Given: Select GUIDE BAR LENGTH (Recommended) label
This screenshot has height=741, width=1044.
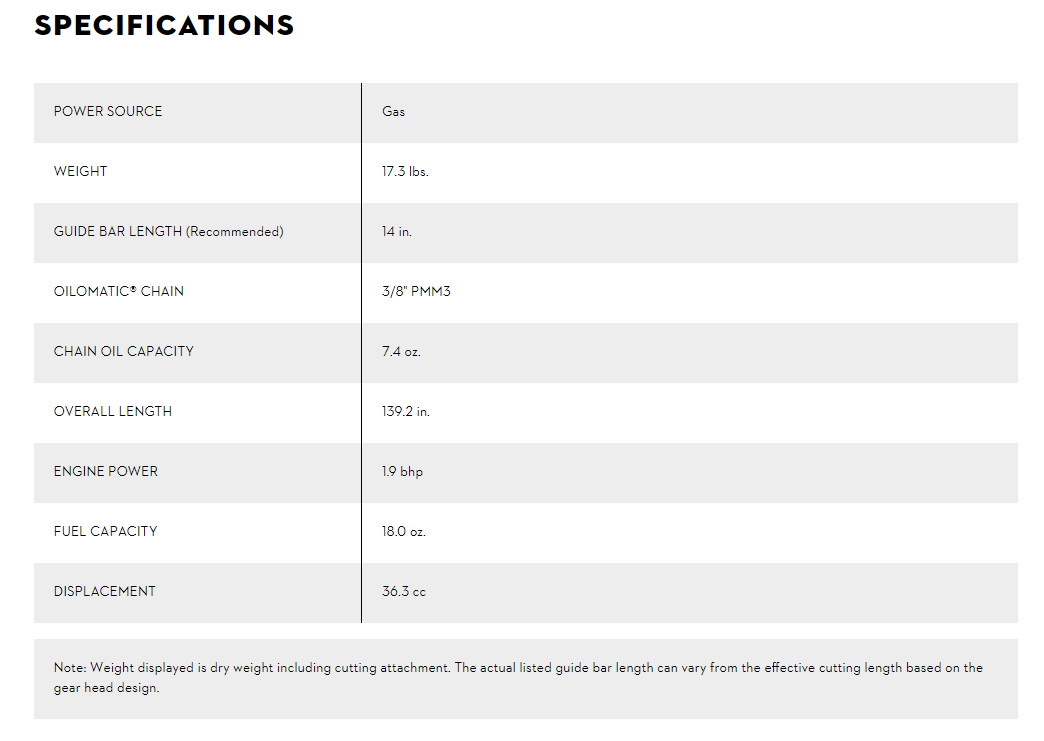Looking at the screenshot, I should (168, 232).
